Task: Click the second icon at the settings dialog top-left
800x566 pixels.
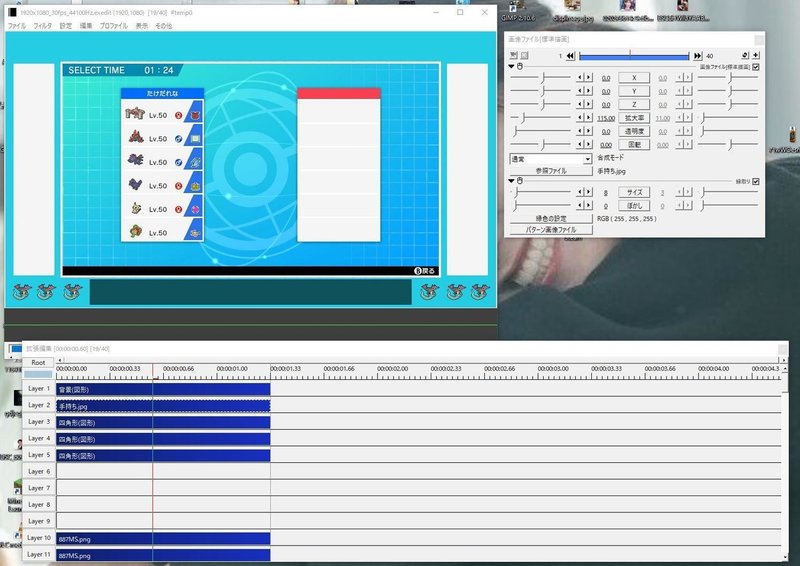Action: point(524,55)
